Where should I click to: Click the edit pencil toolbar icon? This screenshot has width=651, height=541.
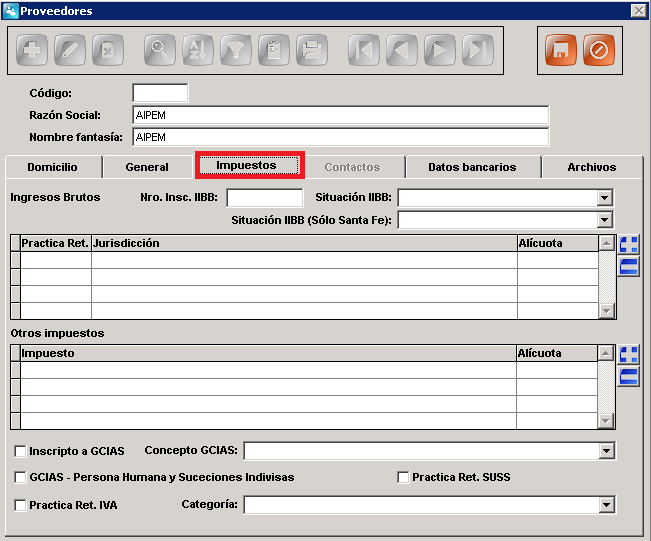(70, 50)
